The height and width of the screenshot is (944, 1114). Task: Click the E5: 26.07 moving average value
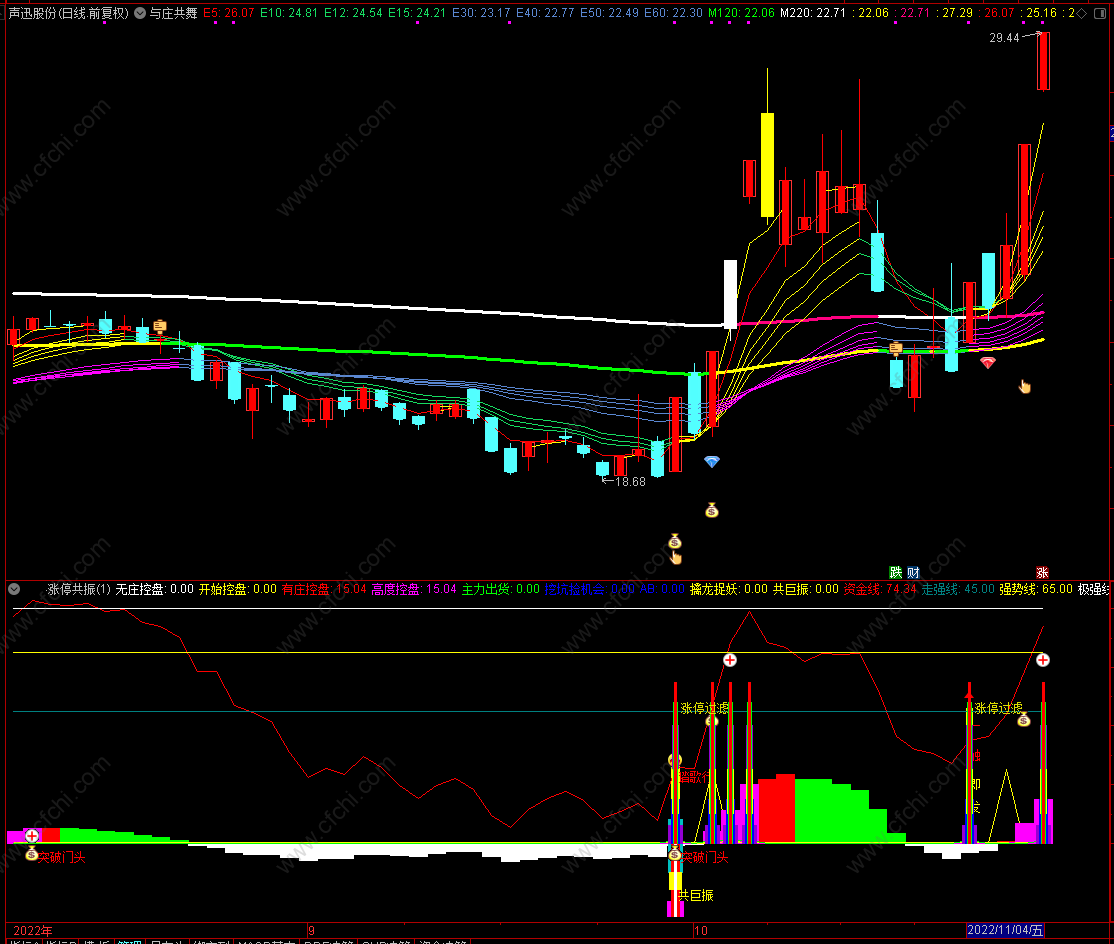[x=228, y=13]
